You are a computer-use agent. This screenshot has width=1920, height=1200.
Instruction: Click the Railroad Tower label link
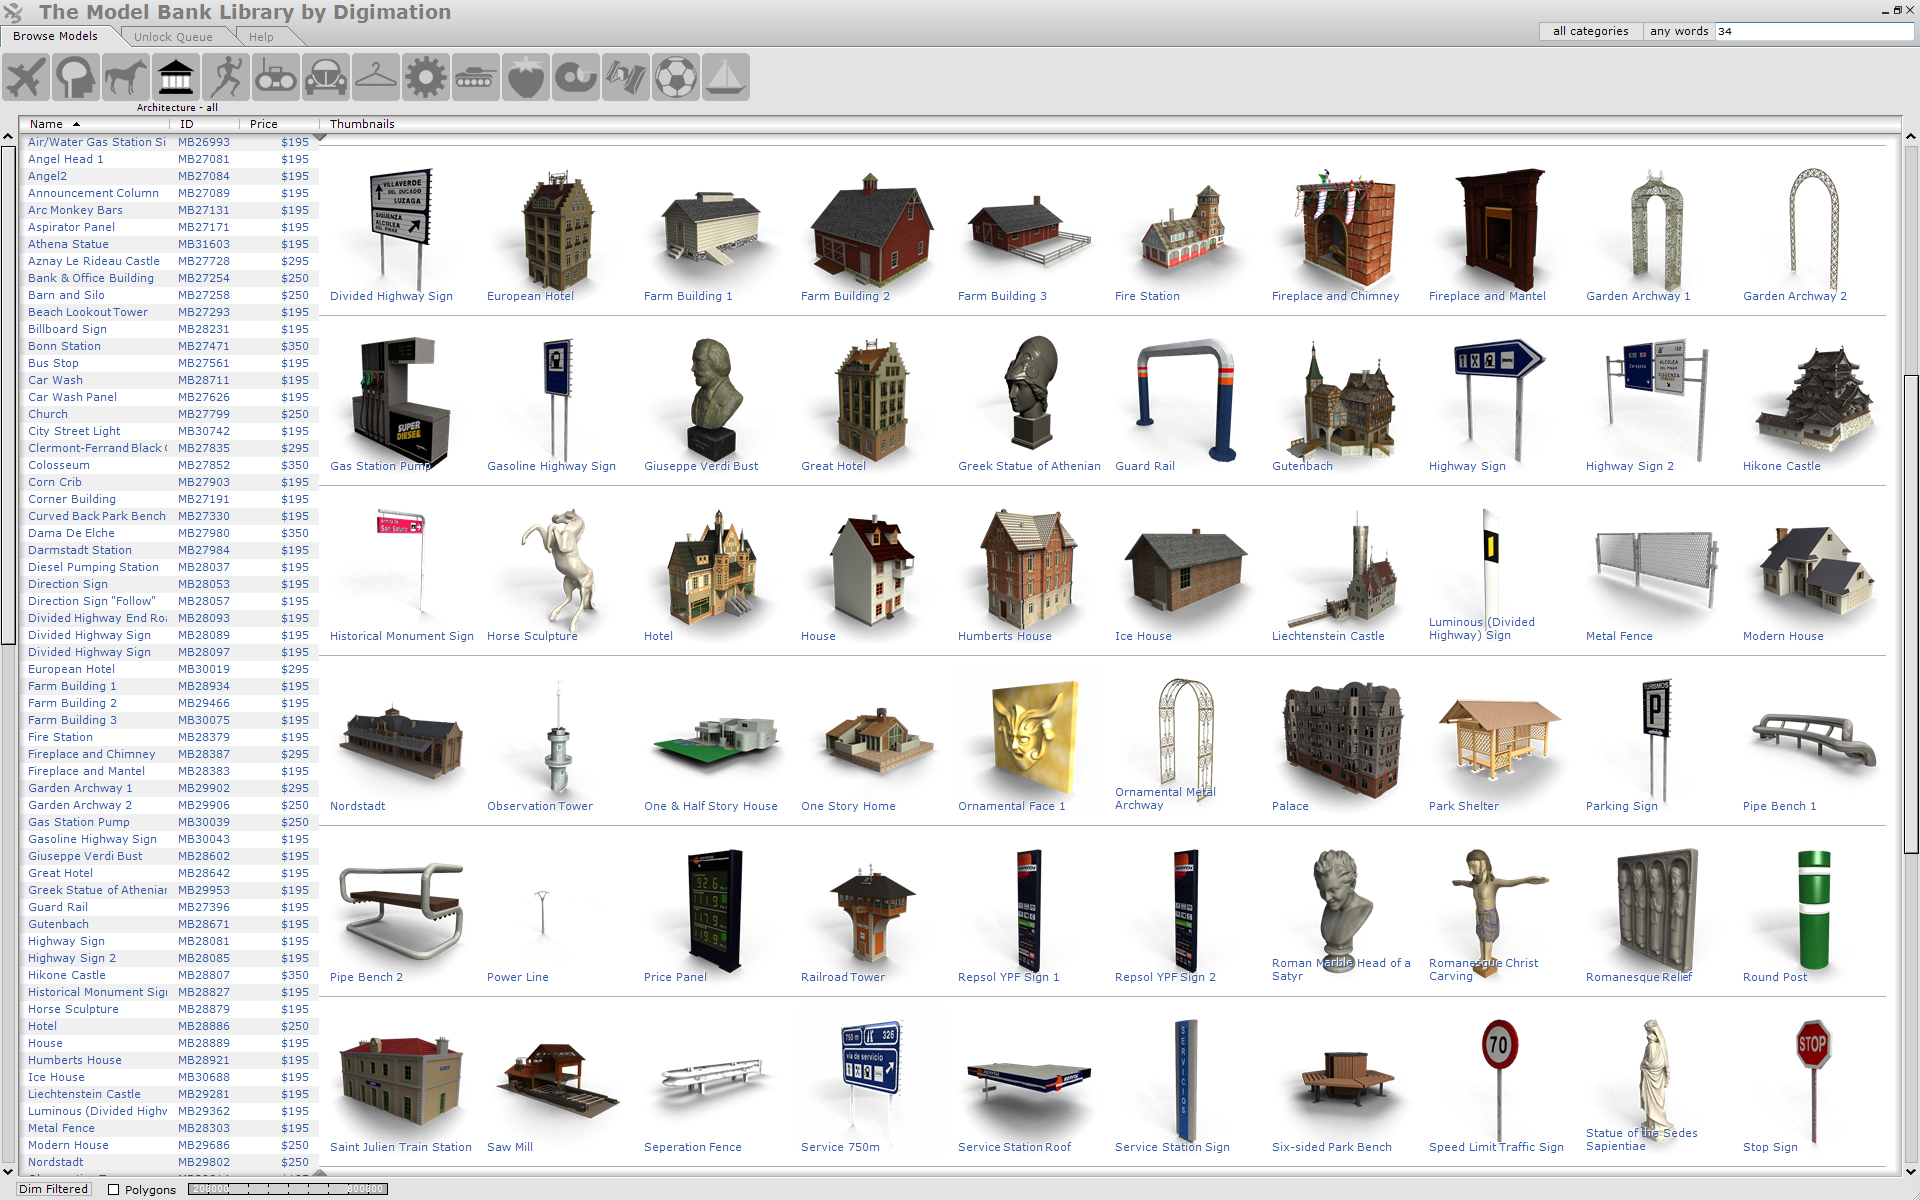843,977
